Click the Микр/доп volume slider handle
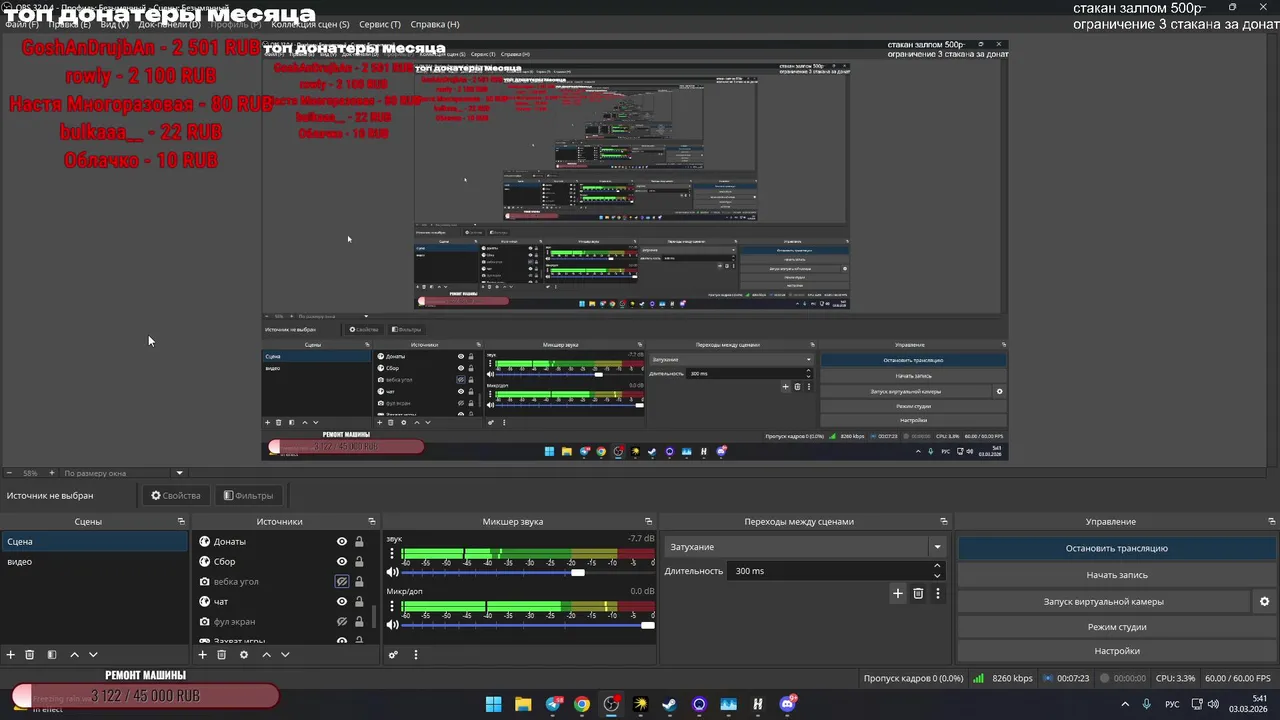This screenshot has width=1280, height=720. pyautogui.click(x=648, y=625)
